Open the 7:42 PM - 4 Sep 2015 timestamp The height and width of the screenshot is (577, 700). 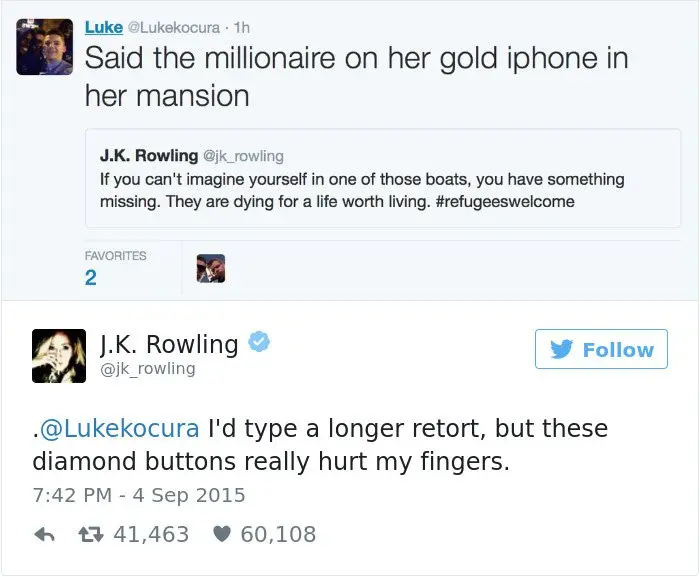tap(139, 494)
